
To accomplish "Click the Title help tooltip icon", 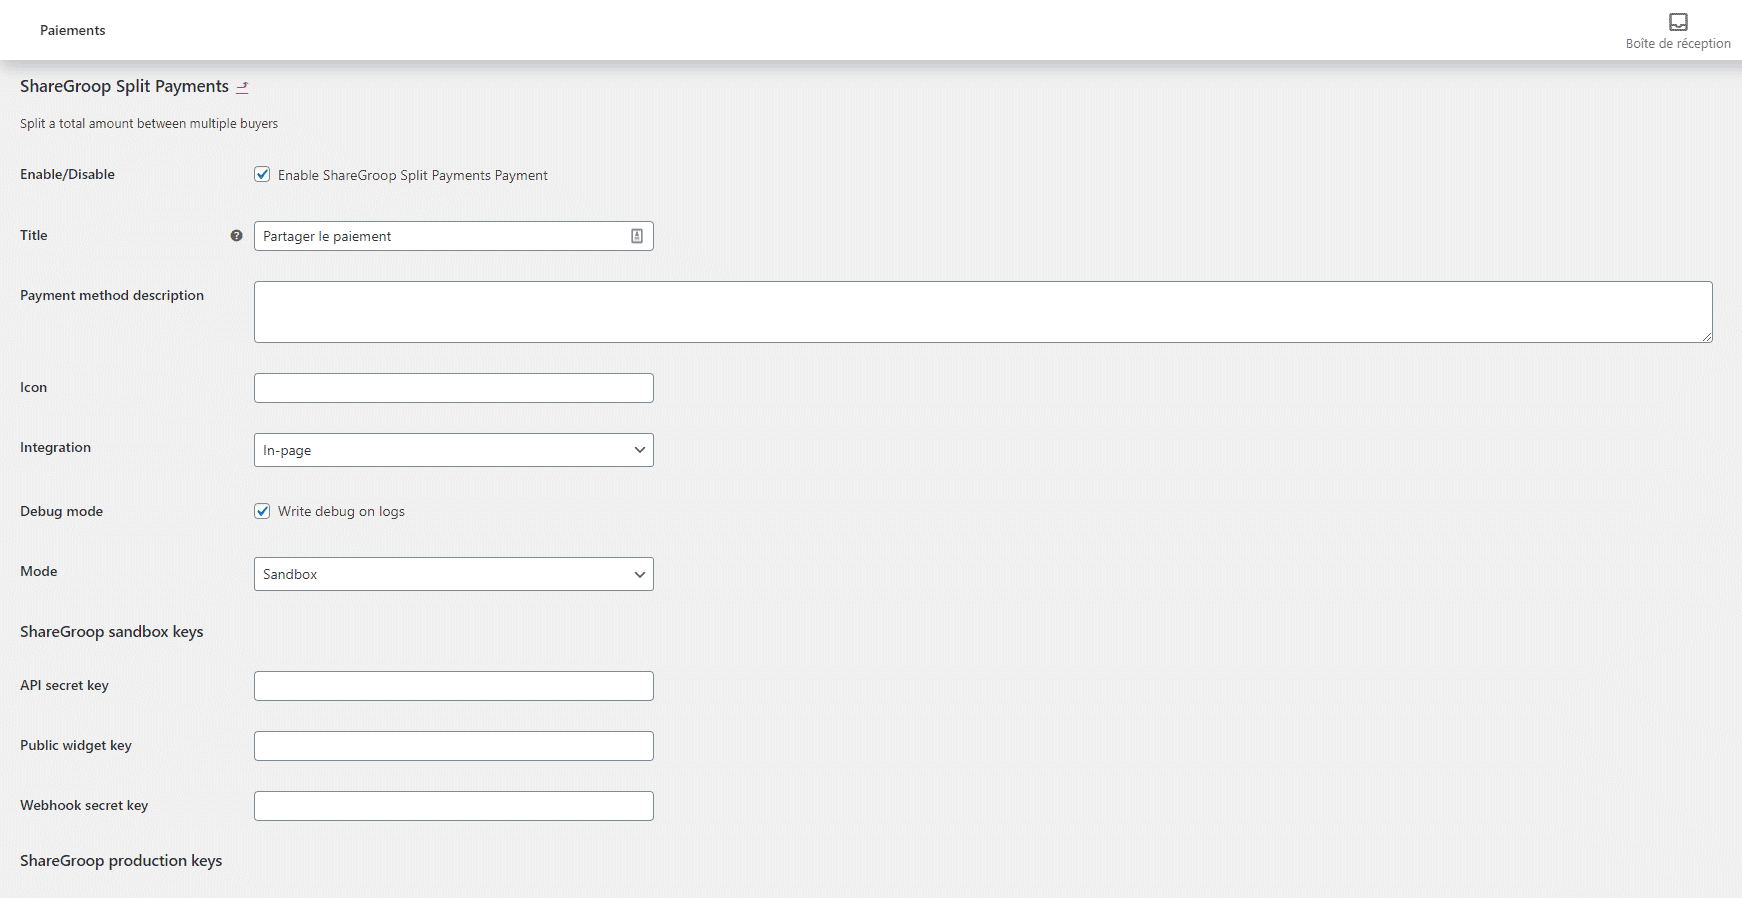I will 236,236.
